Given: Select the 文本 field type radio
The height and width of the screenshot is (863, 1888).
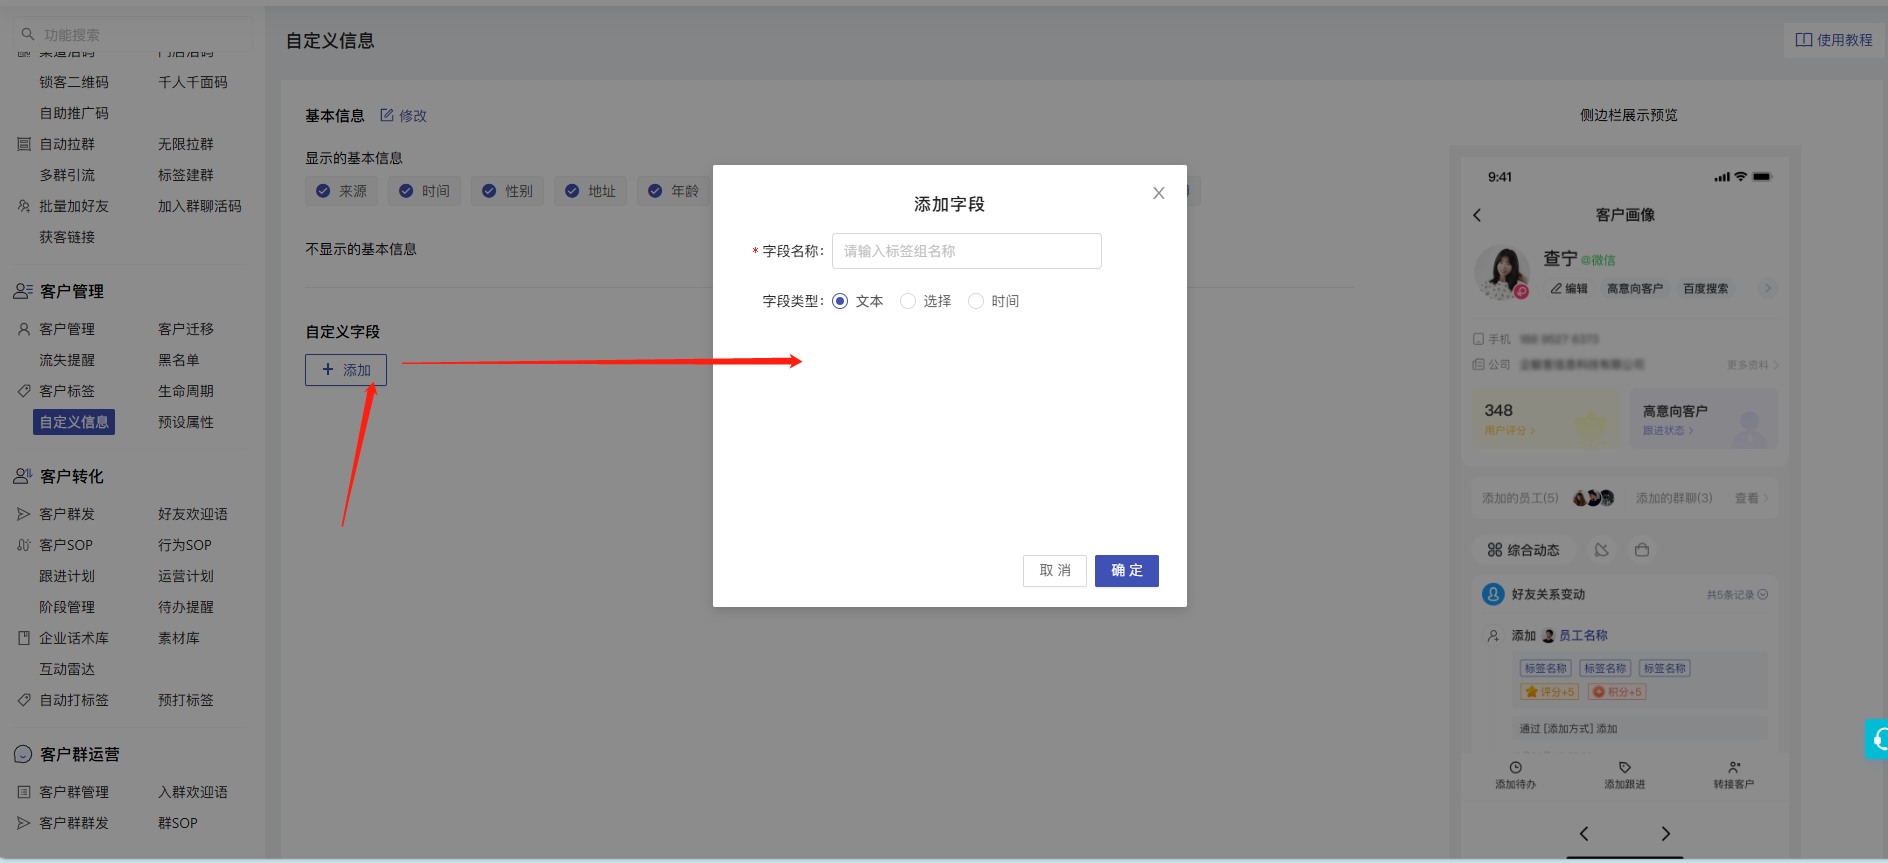Looking at the screenshot, I should pos(840,301).
